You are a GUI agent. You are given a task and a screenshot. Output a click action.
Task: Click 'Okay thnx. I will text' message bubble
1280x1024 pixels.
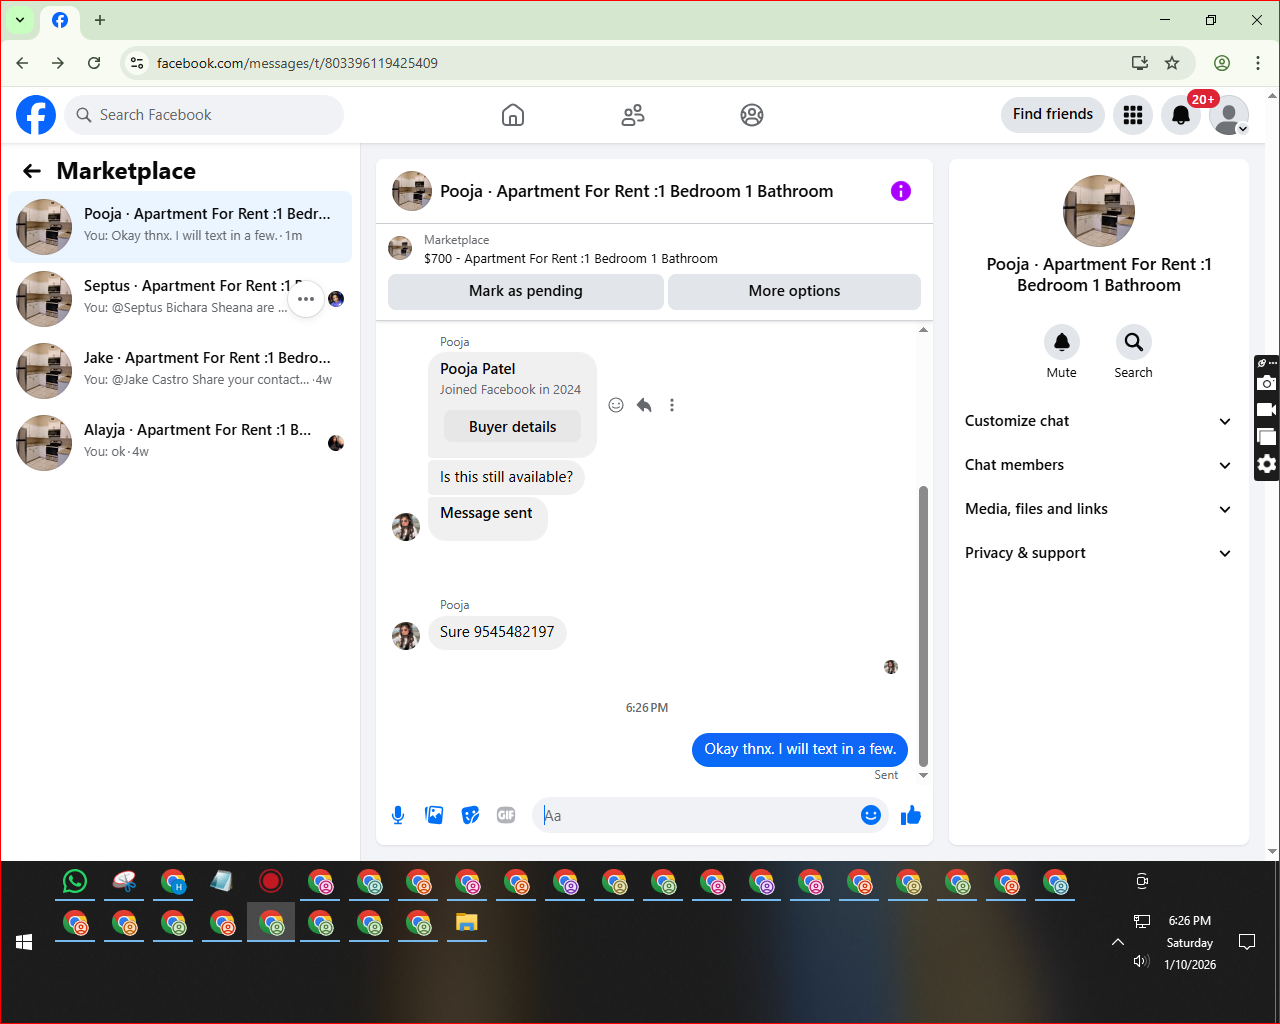coord(800,749)
